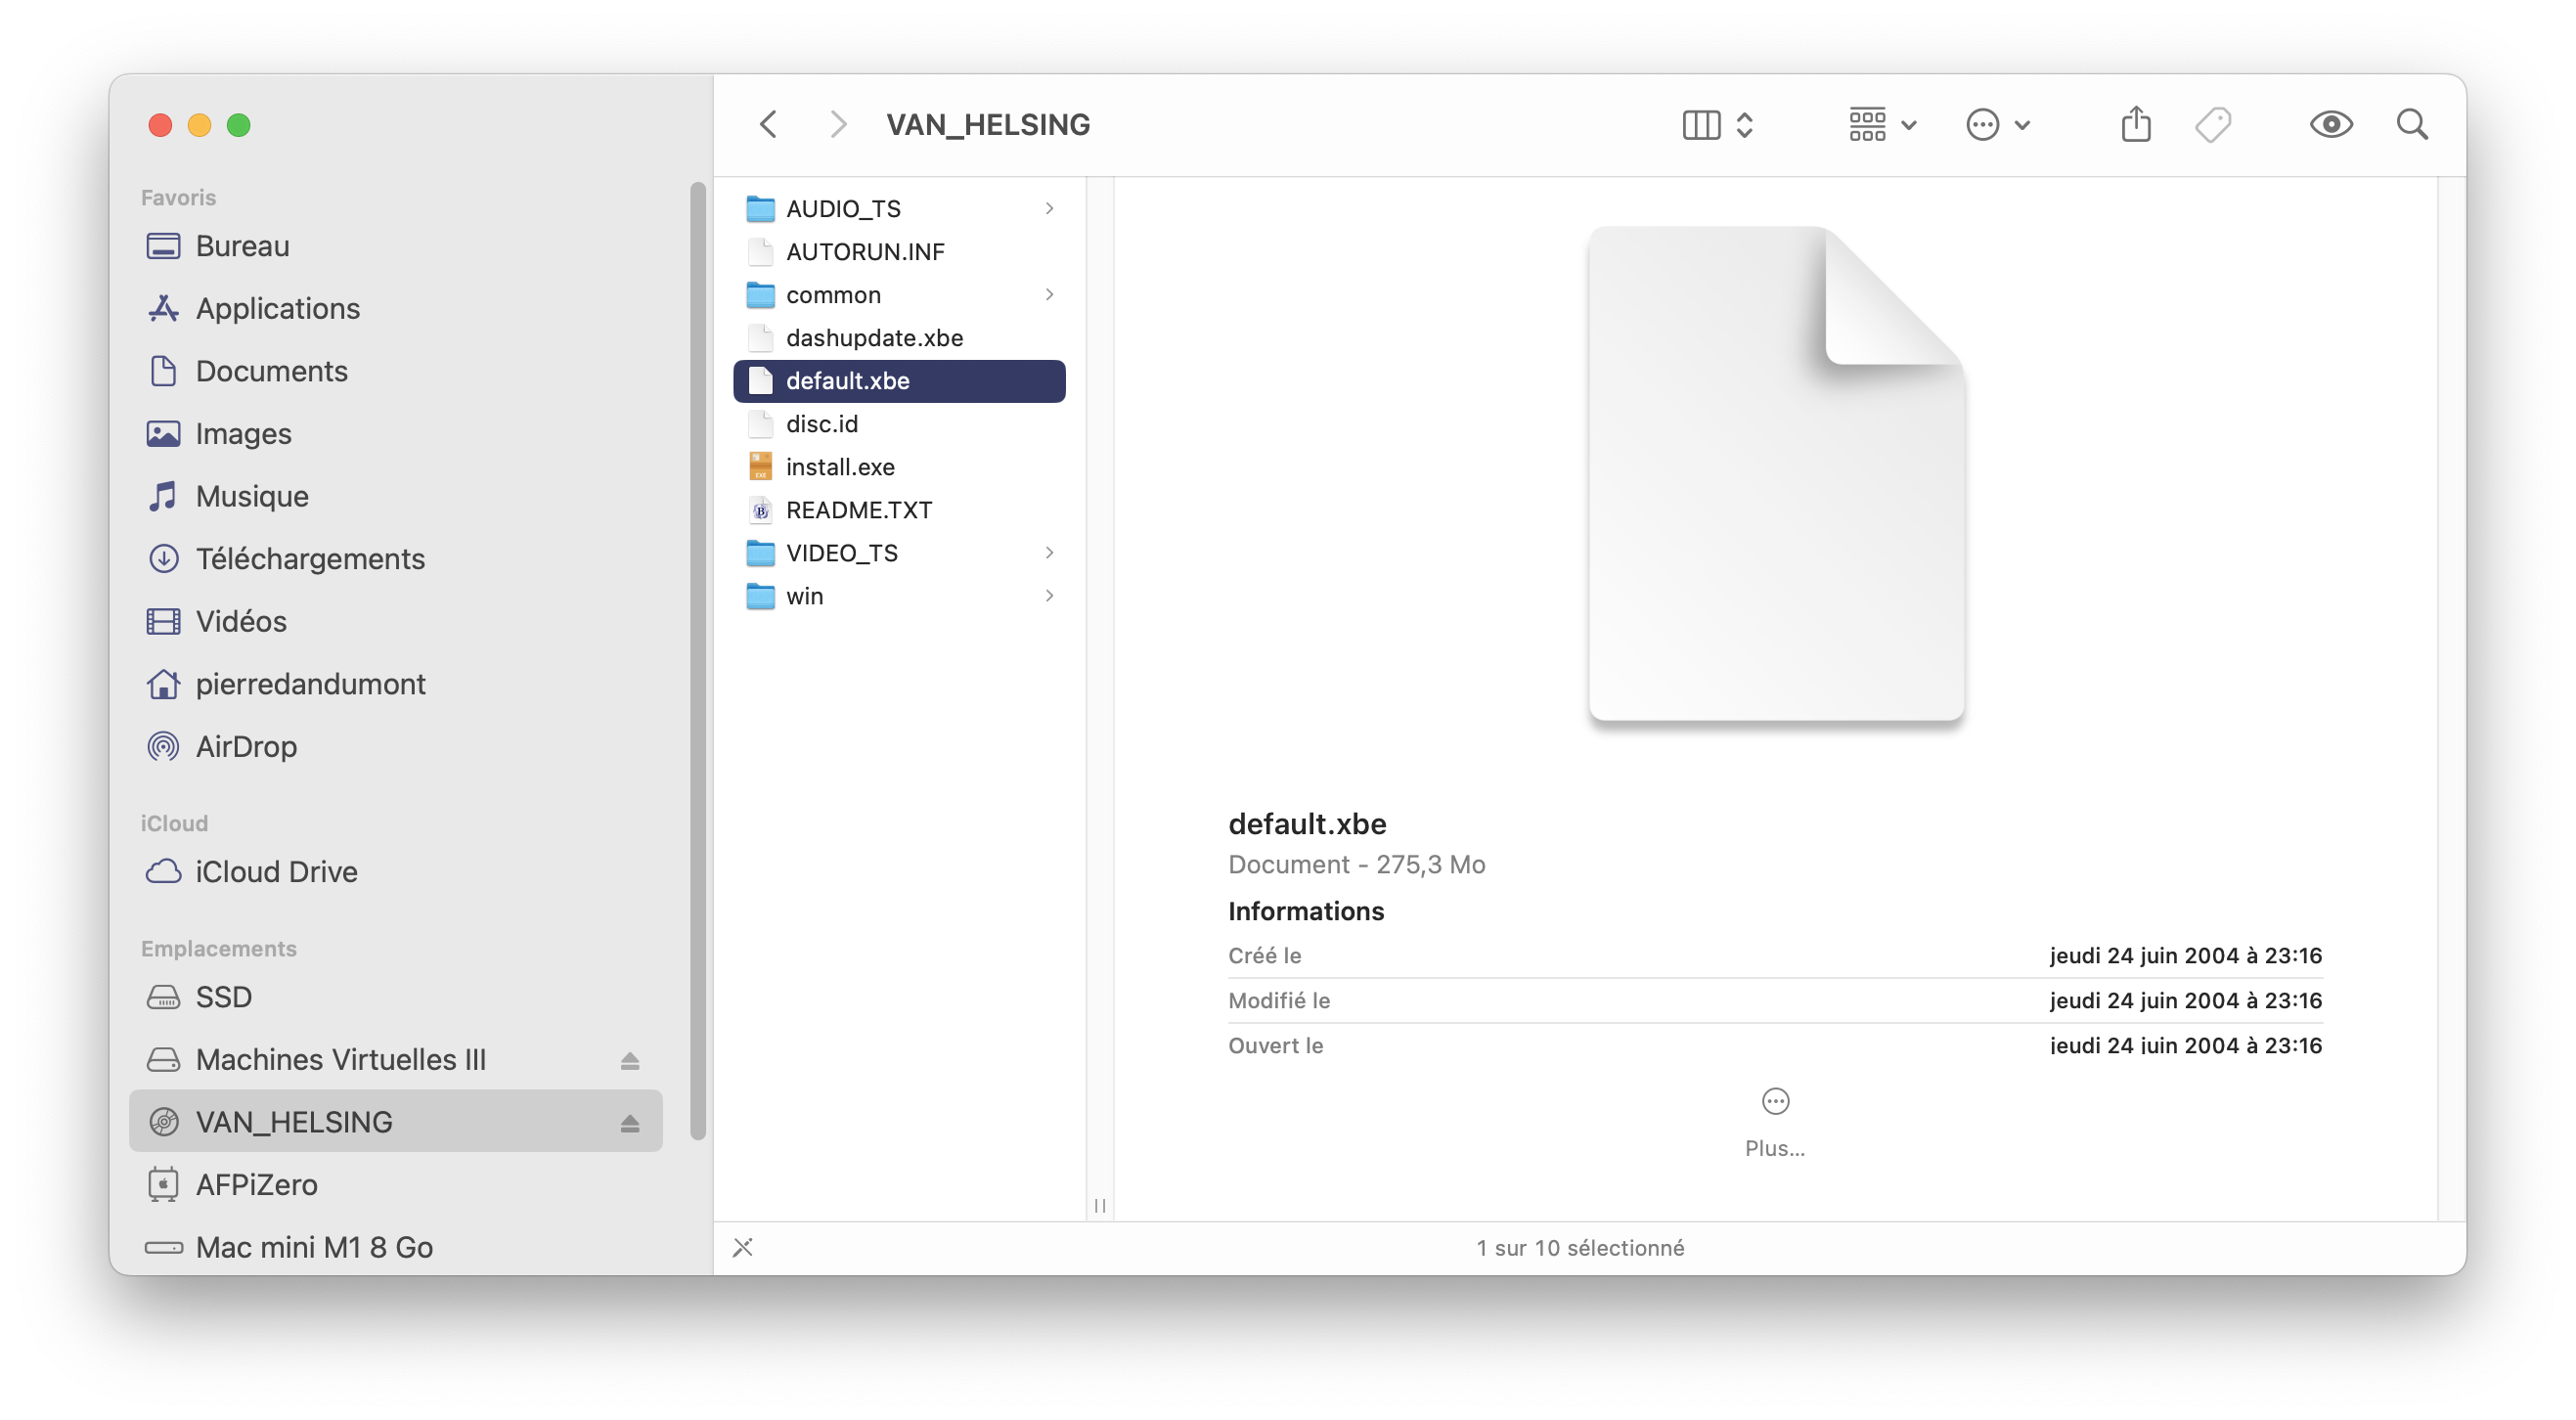This screenshot has width=2576, height=1420.
Task: Open the group-by grid dropdown
Action: [1882, 125]
